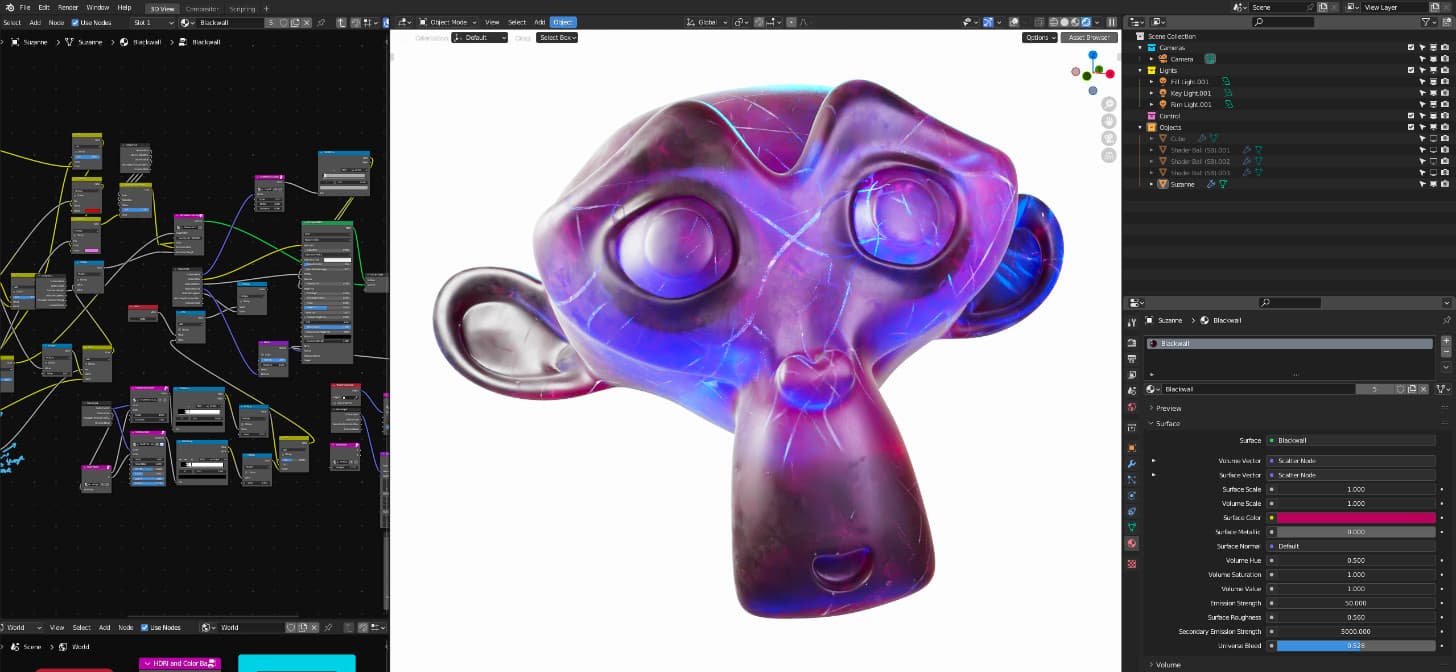Switch to wireframe viewport shading
Image resolution: width=1456 pixels, height=672 pixels.
[1052, 22]
